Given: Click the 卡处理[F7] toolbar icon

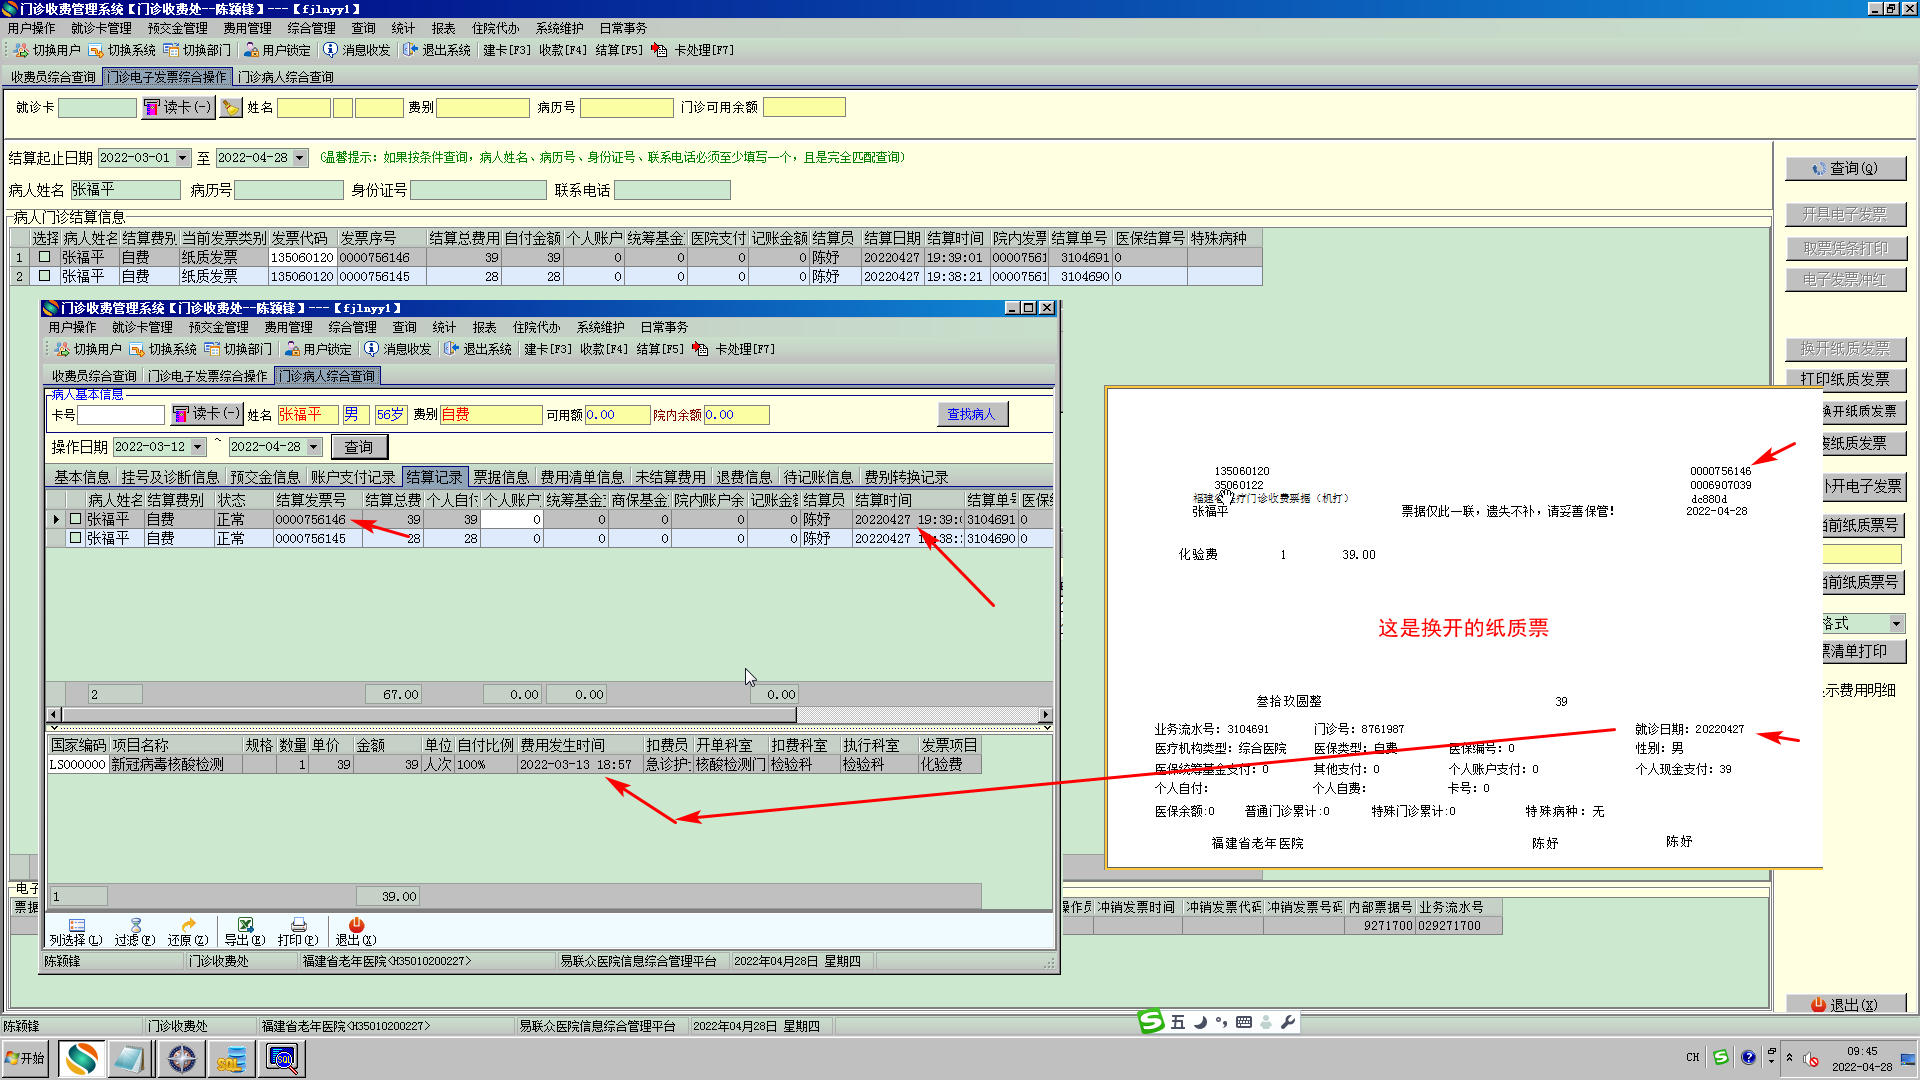Looking at the screenshot, I should tap(659, 50).
